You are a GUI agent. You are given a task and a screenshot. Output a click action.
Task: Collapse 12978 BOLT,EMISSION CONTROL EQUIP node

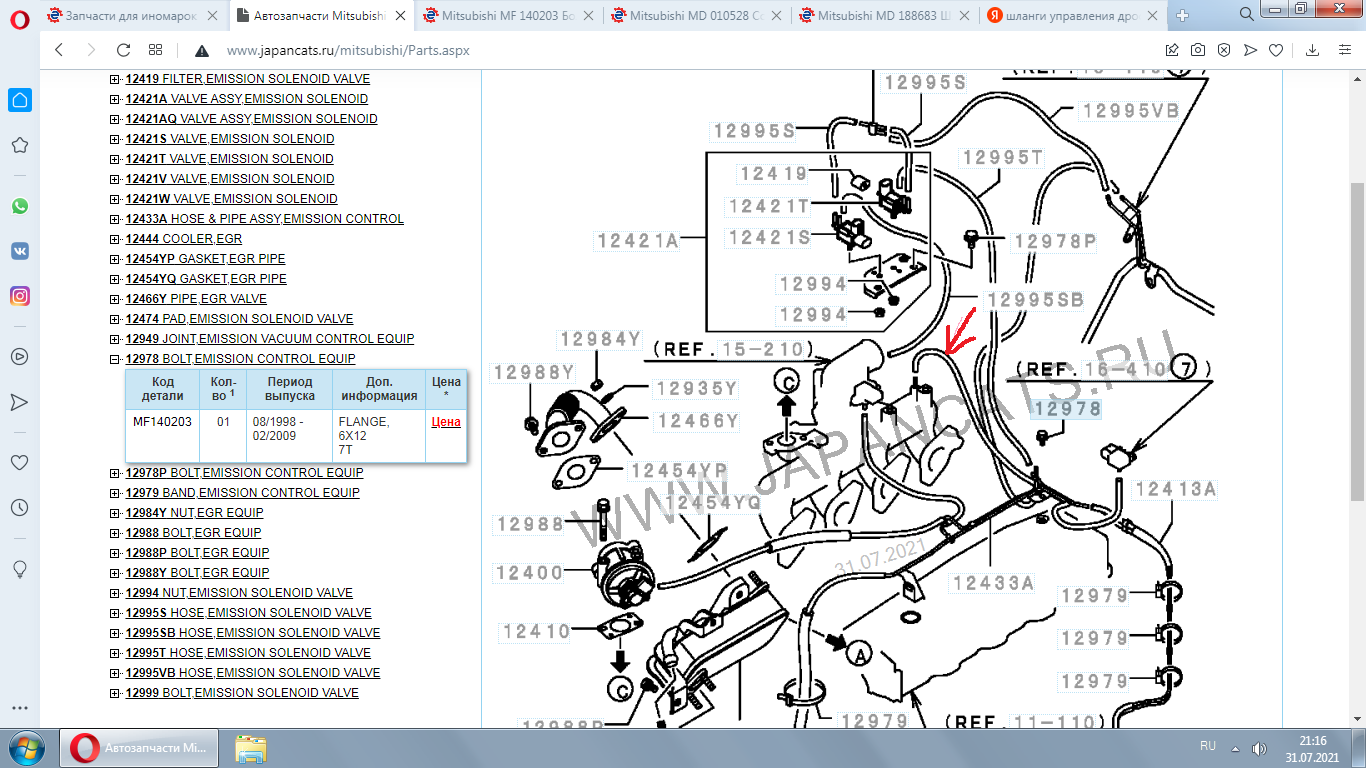[115, 359]
